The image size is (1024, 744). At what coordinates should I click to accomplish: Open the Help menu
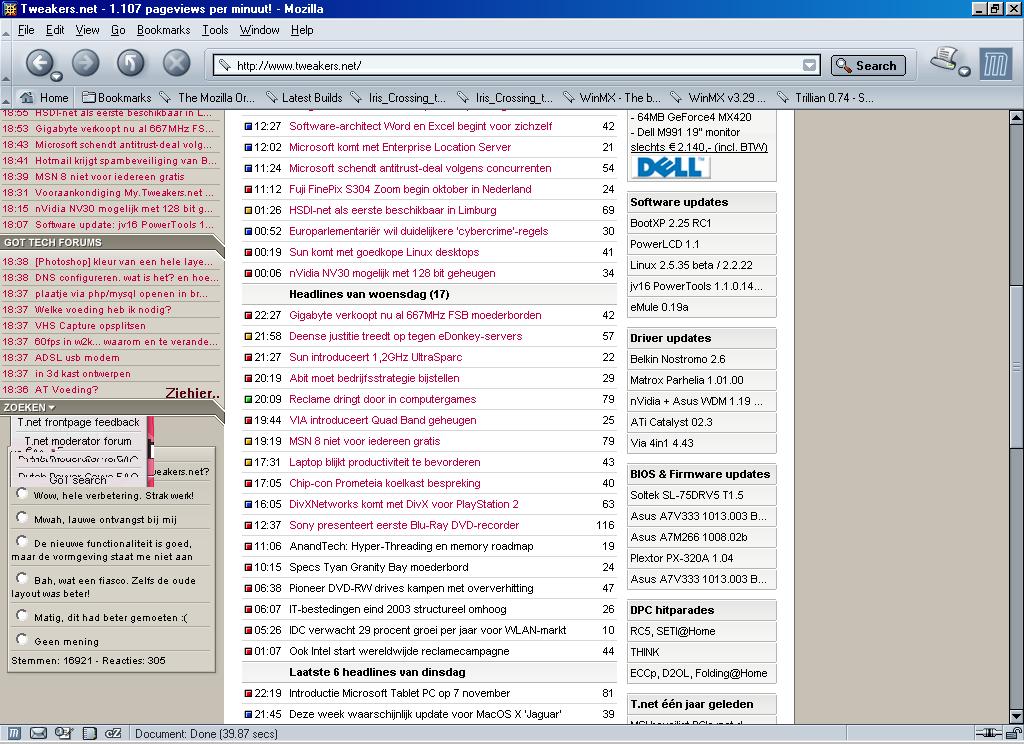pyautogui.click(x=302, y=30)
